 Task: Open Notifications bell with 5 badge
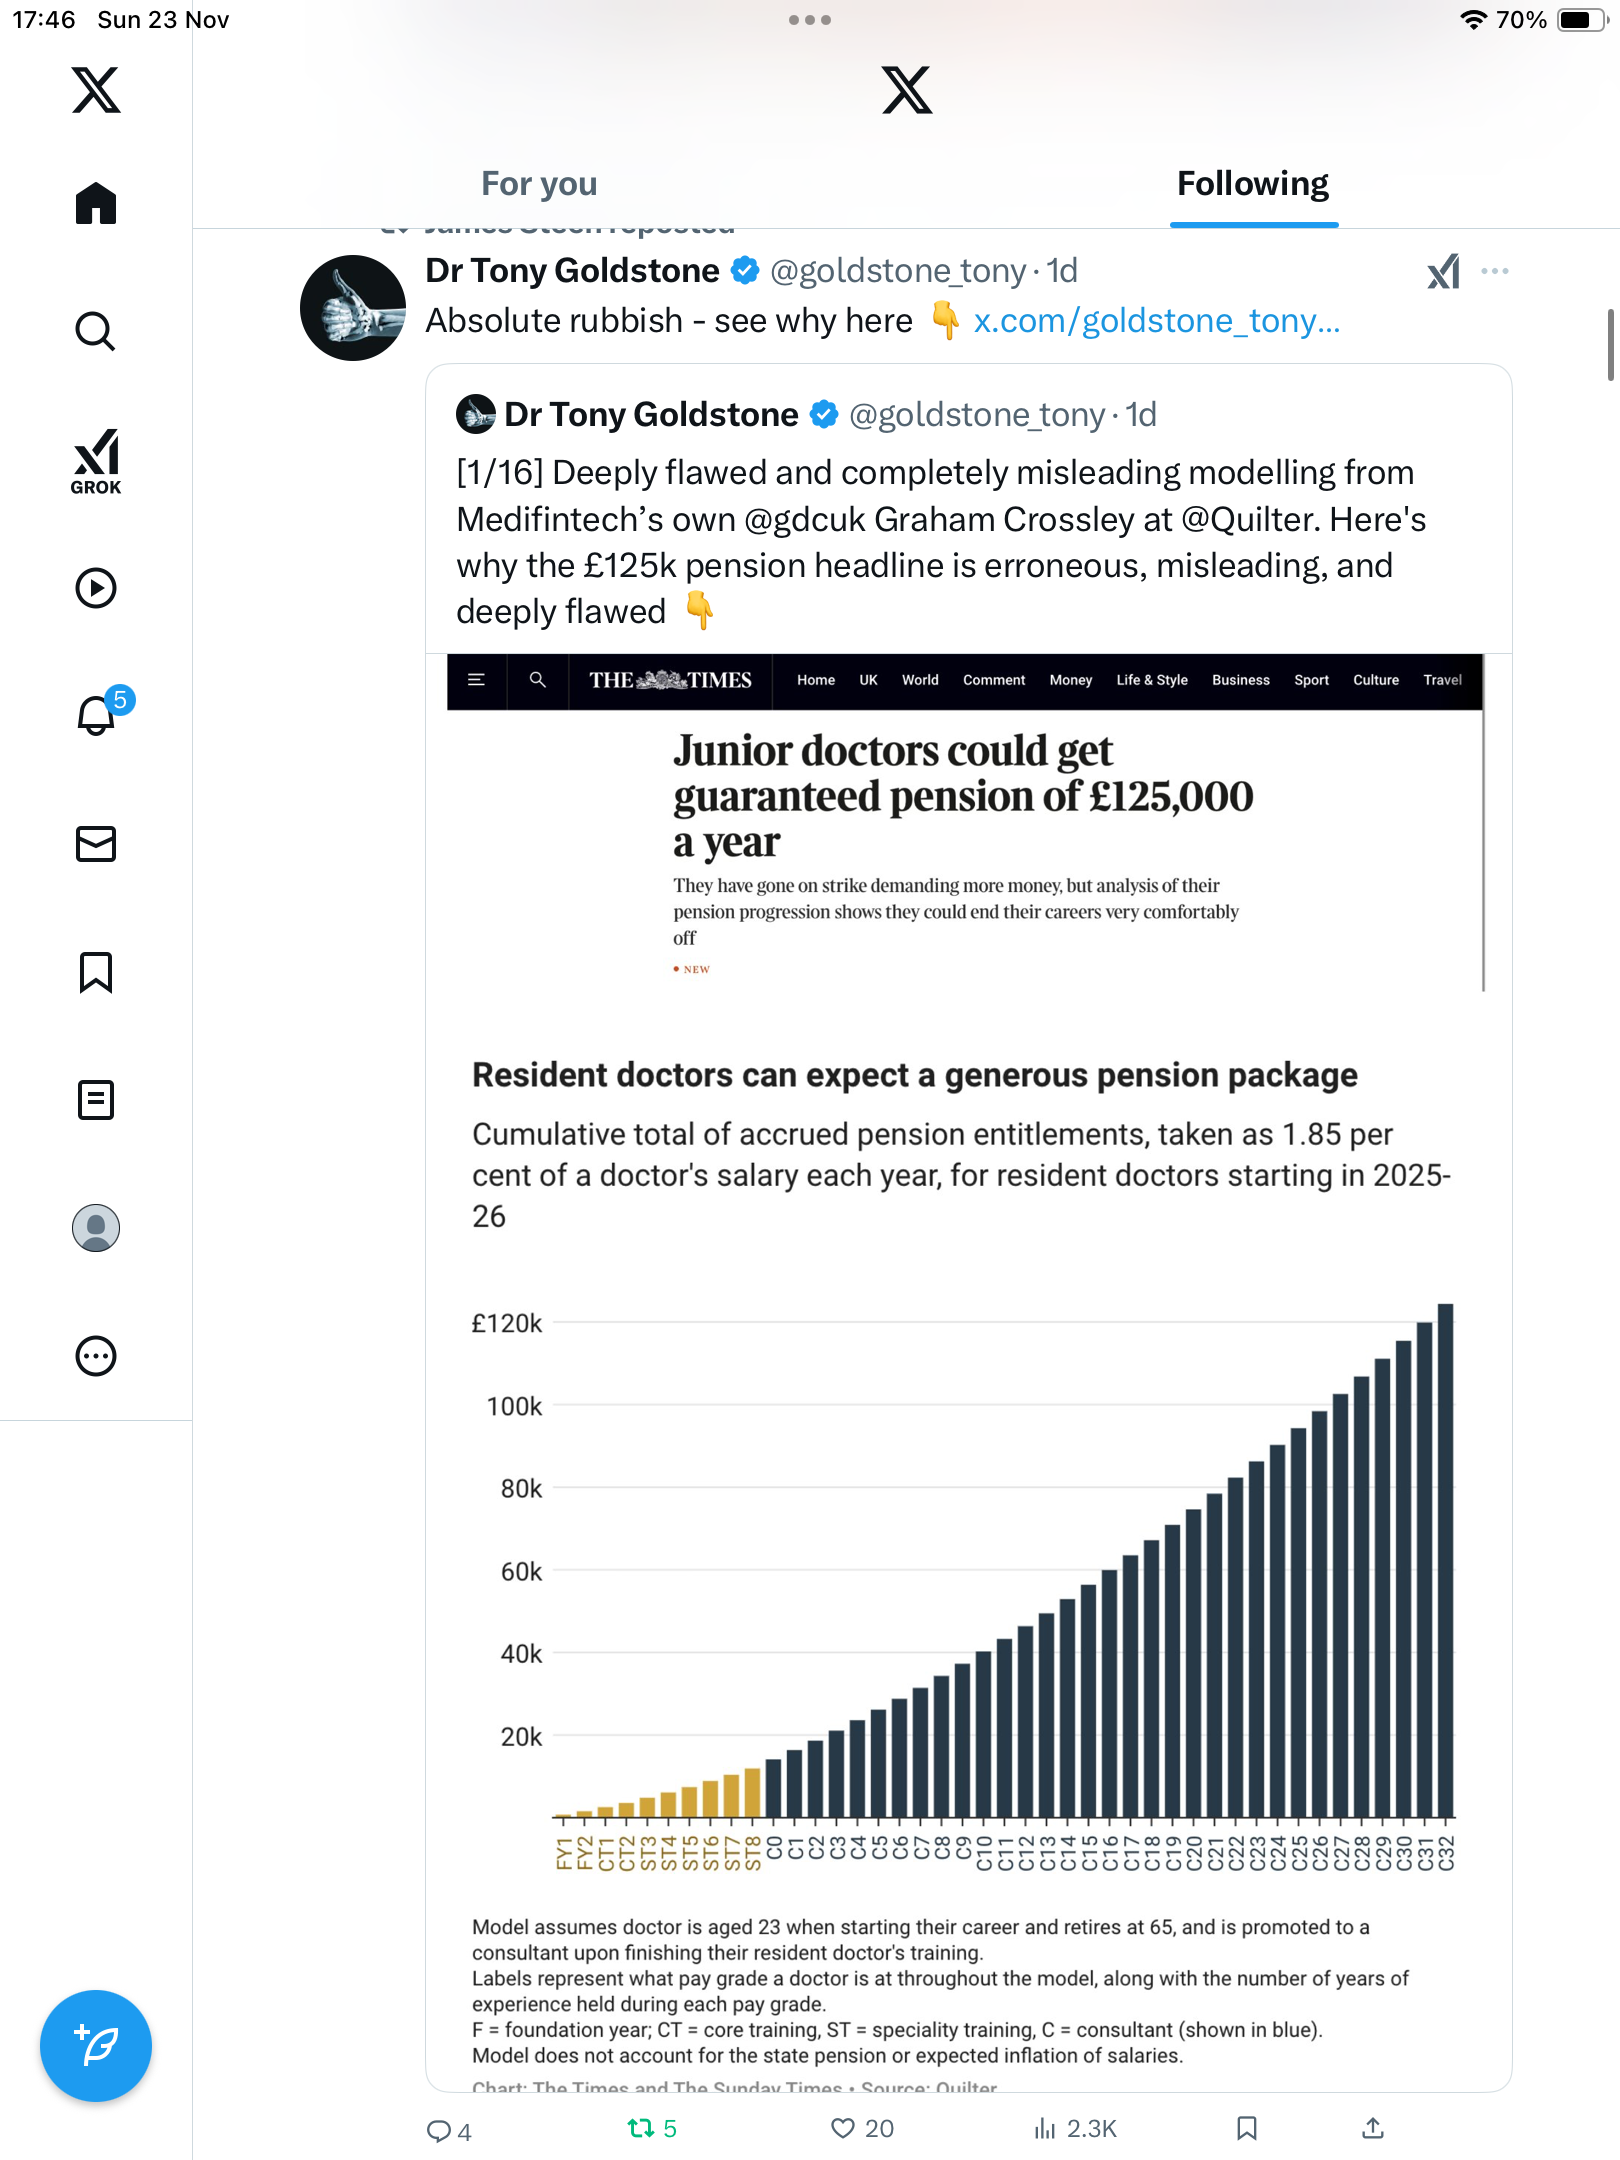(97, 715)
